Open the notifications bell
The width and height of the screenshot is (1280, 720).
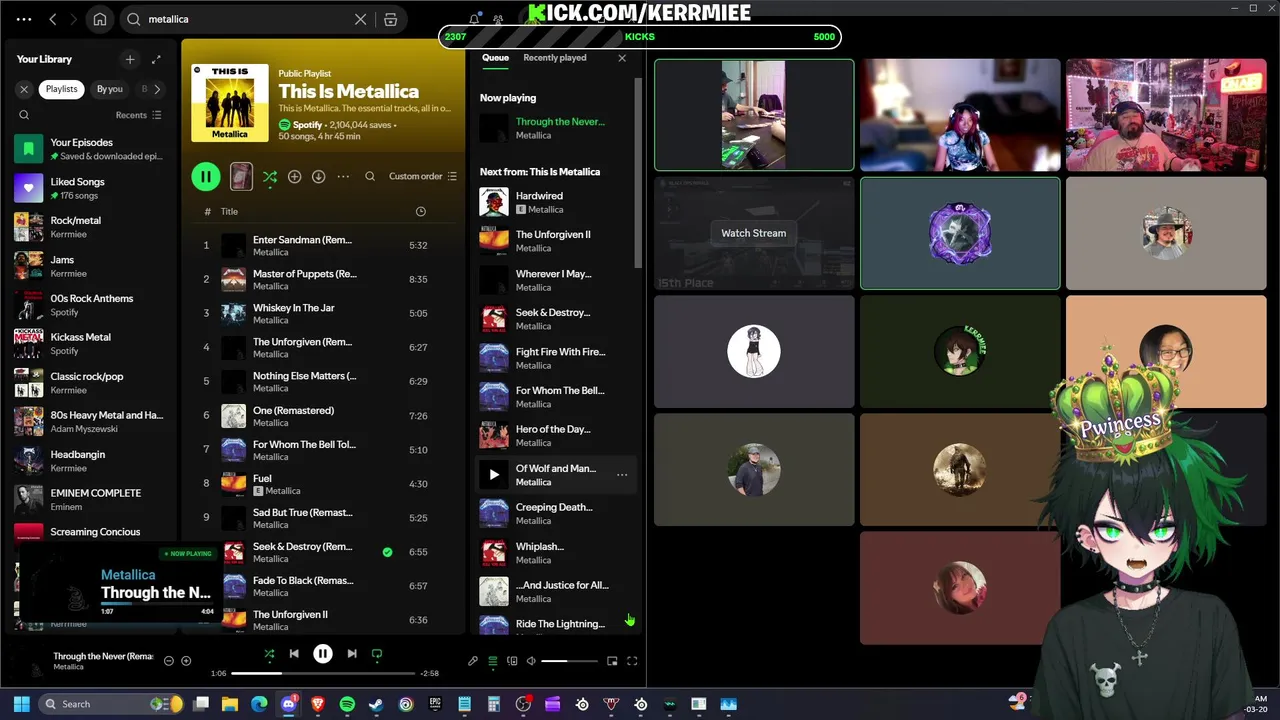click(475, 19)
